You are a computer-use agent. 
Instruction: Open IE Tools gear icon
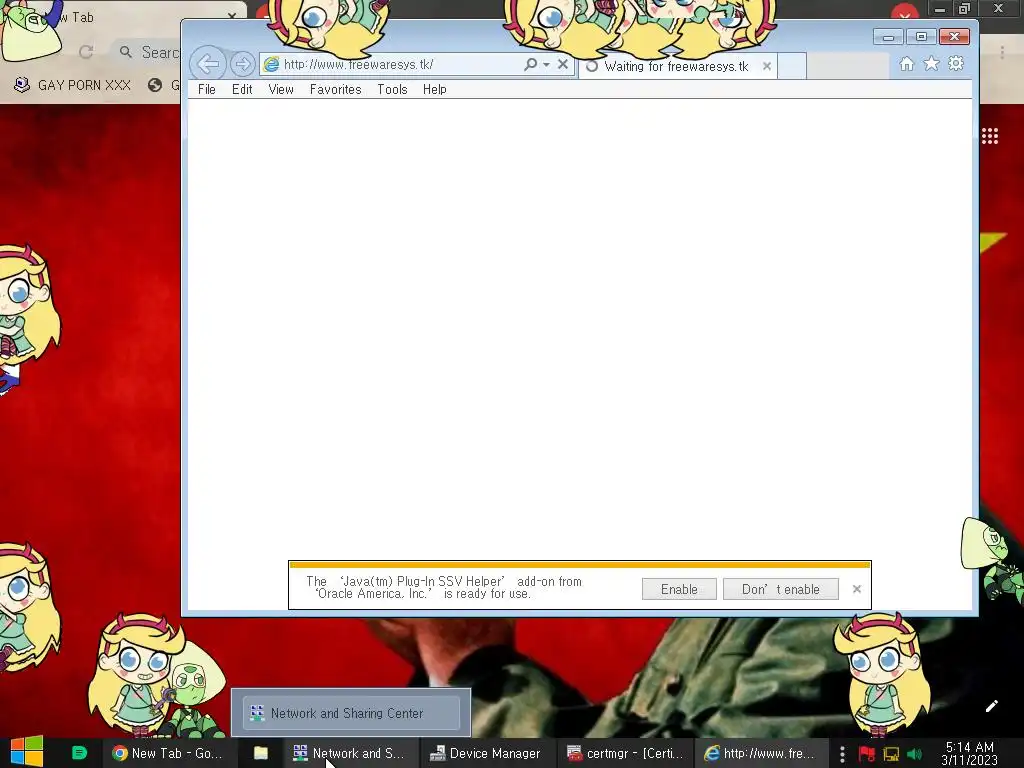(x=956, y=63)
